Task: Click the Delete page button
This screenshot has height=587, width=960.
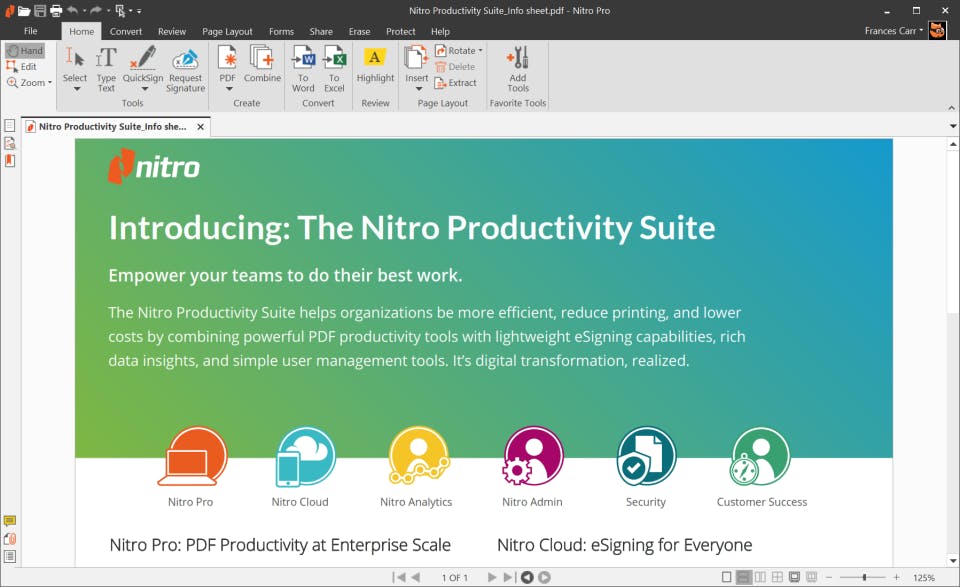Action: [x=457, y=67]
